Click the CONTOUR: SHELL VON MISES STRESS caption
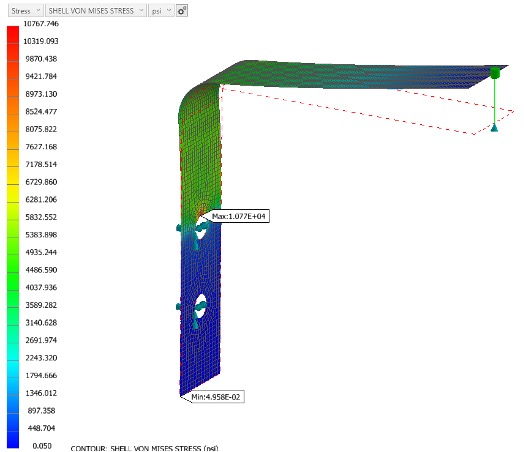Viewport: 524px width, 452px height. [x=144, y=448]
